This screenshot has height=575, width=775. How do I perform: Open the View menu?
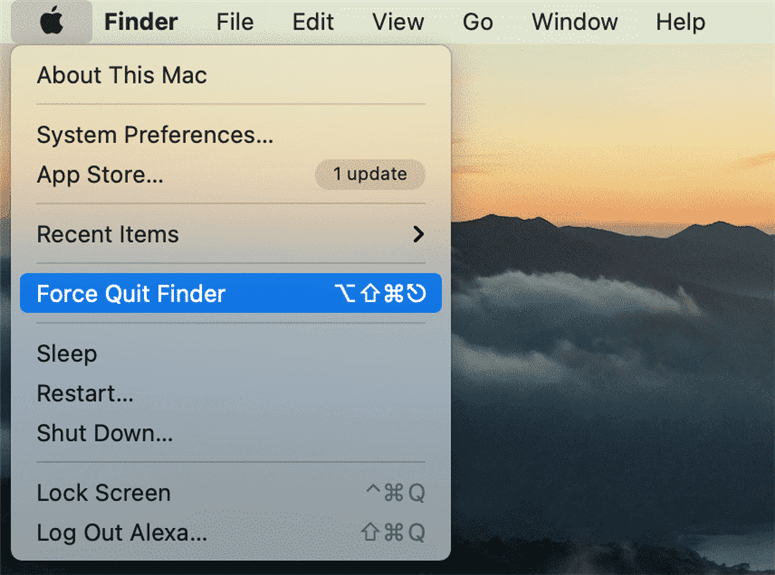pyautogui.click(x=398, y=22)
